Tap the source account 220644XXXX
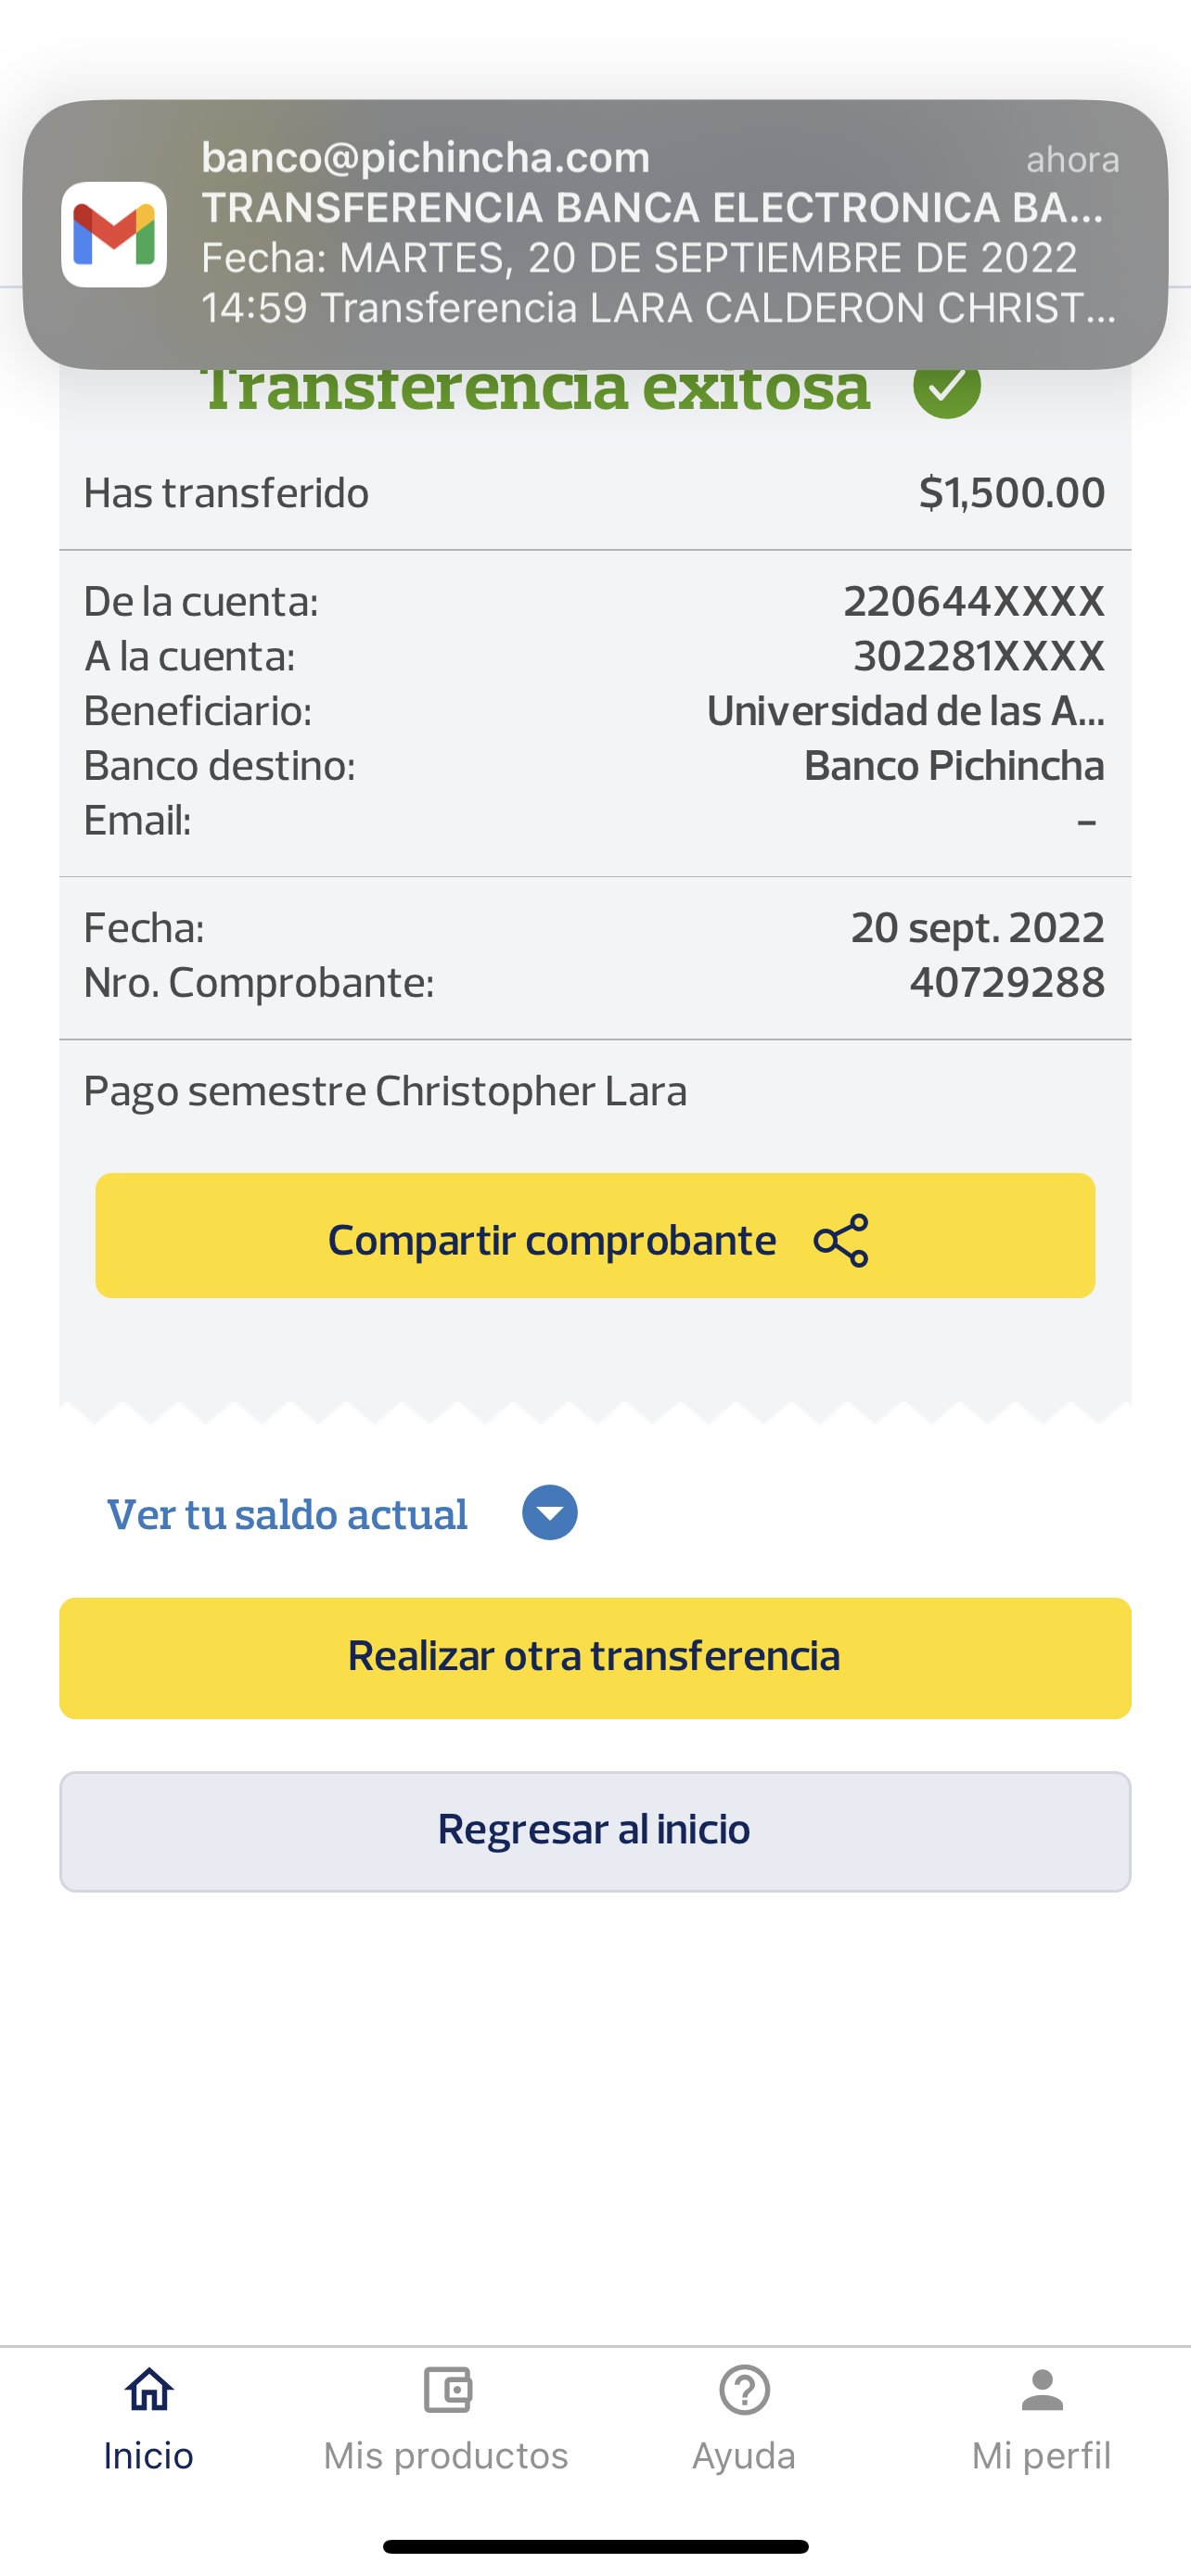The height and width of the screenshot is (2576, 1191). [973, 602]
